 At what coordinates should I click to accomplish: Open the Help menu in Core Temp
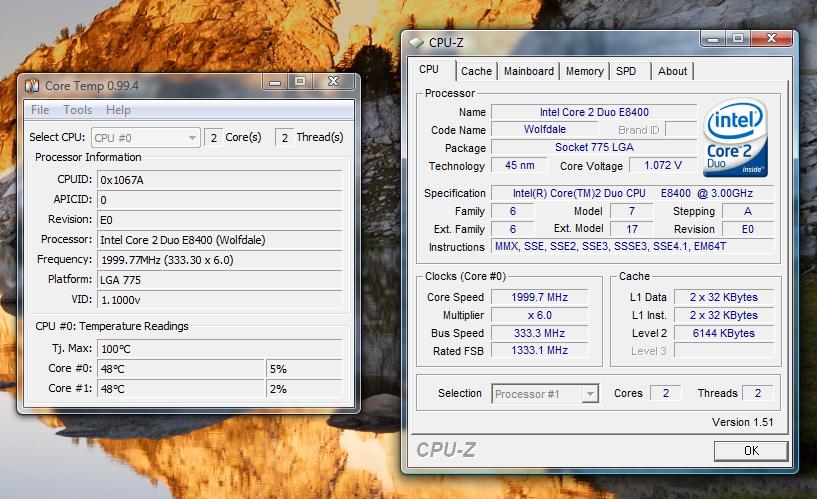pyautogui.click(x=118, y=110)
